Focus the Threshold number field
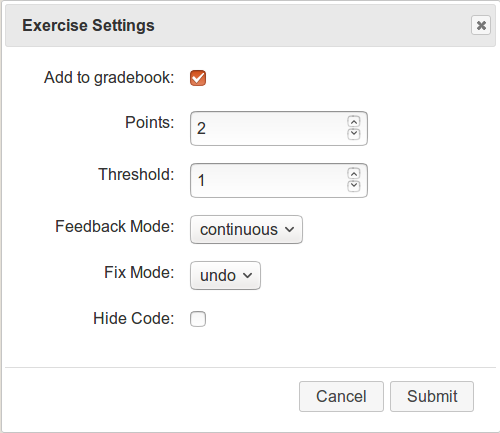The image size is (500, 433). point(279,180)
